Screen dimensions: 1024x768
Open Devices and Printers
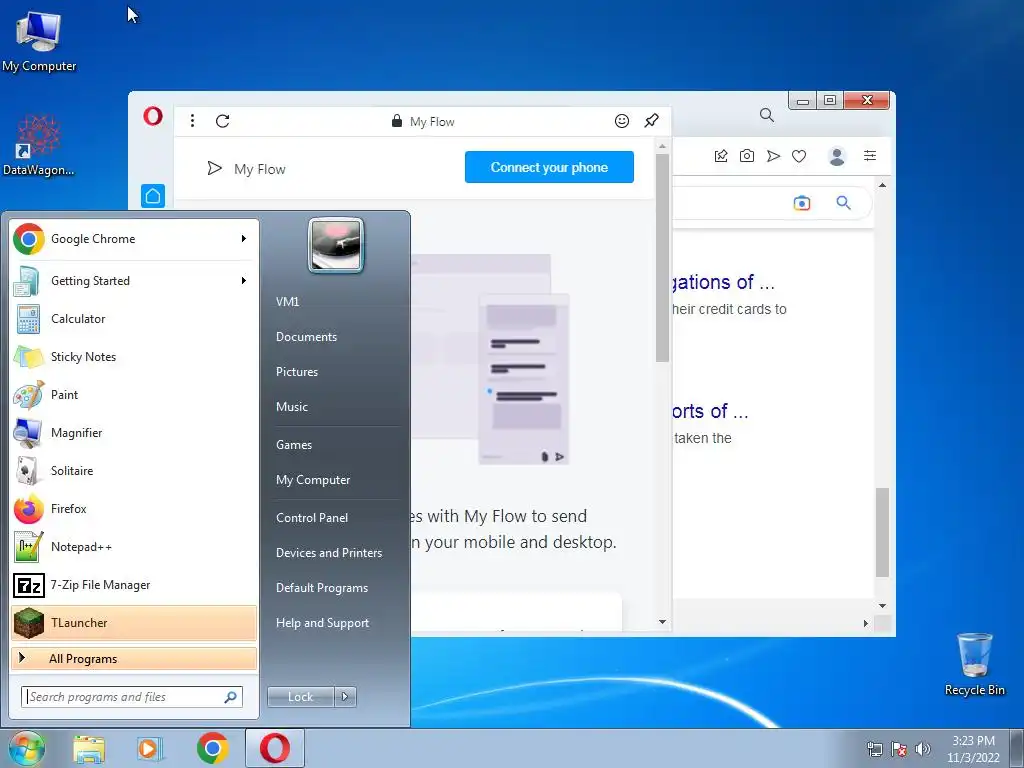point(329,552)
